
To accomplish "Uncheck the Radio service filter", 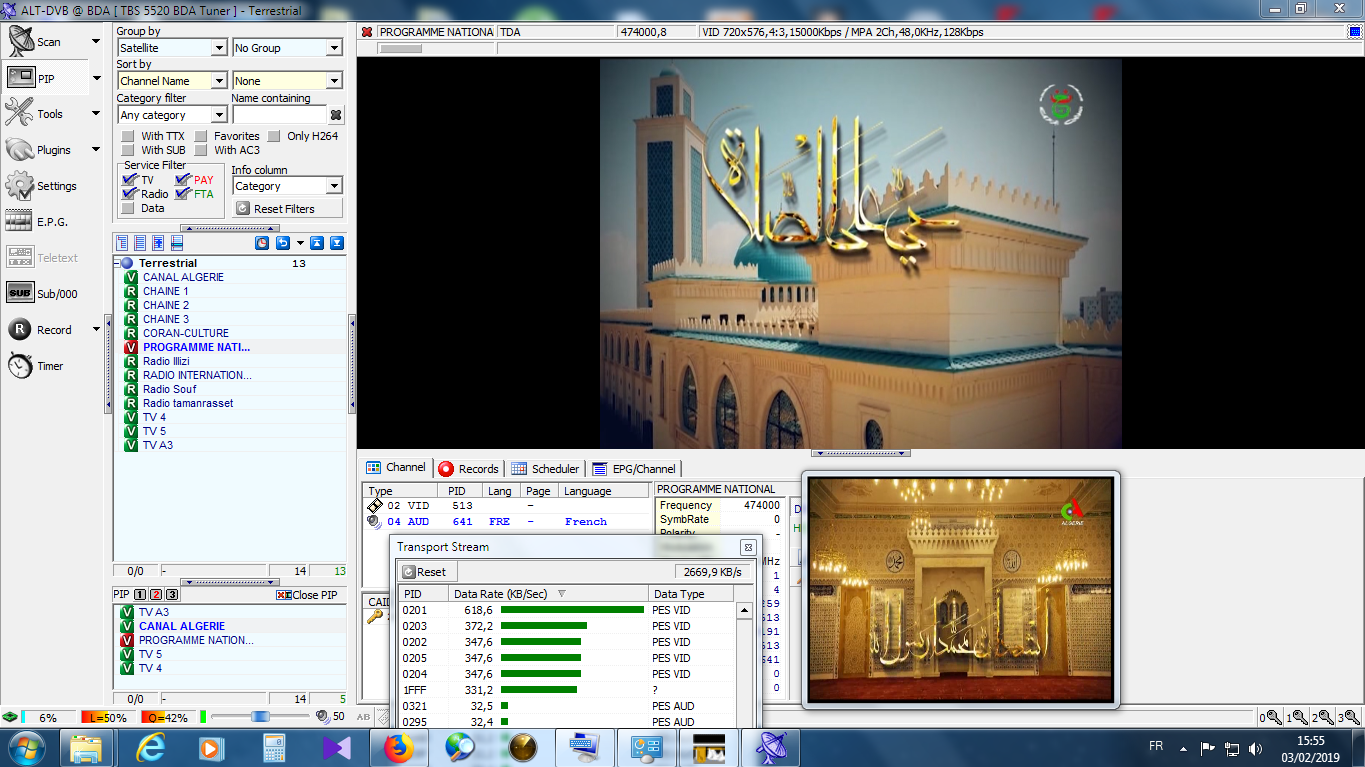I will click(128, 194).
